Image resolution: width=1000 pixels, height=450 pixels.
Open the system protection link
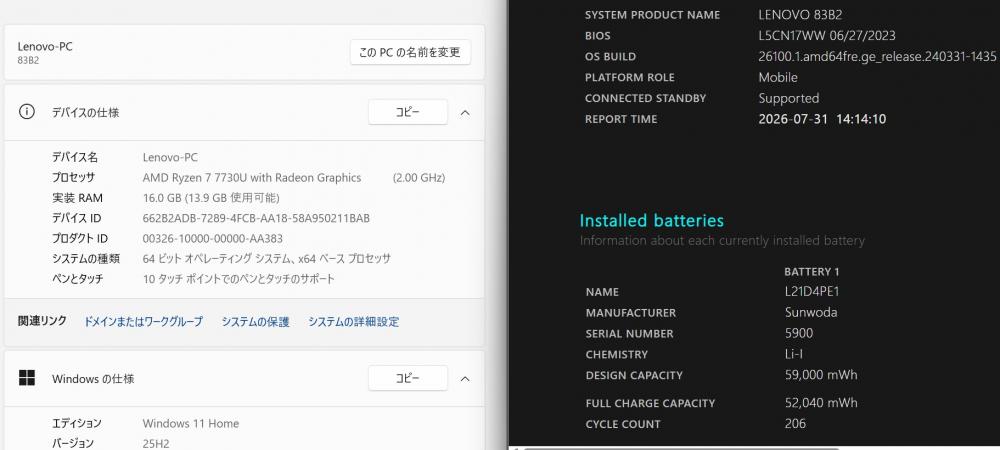coord(256,322)
